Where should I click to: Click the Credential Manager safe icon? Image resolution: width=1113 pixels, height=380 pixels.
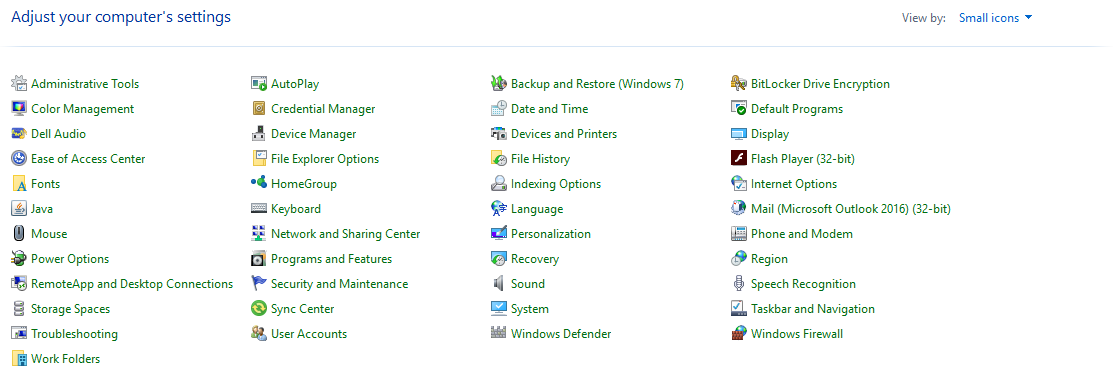point(259,109)
